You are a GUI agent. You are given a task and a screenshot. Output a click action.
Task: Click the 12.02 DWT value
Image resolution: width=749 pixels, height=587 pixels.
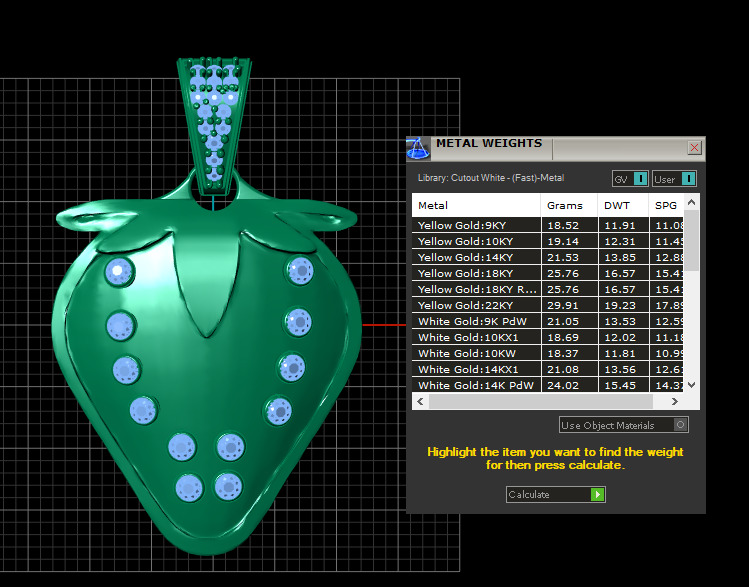pyautogui.click(x=620, y=337)
